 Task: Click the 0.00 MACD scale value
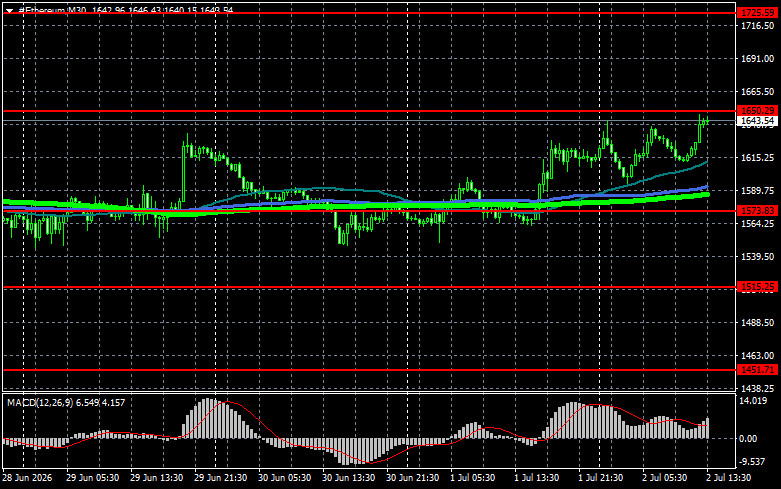[x=749, y=439]
